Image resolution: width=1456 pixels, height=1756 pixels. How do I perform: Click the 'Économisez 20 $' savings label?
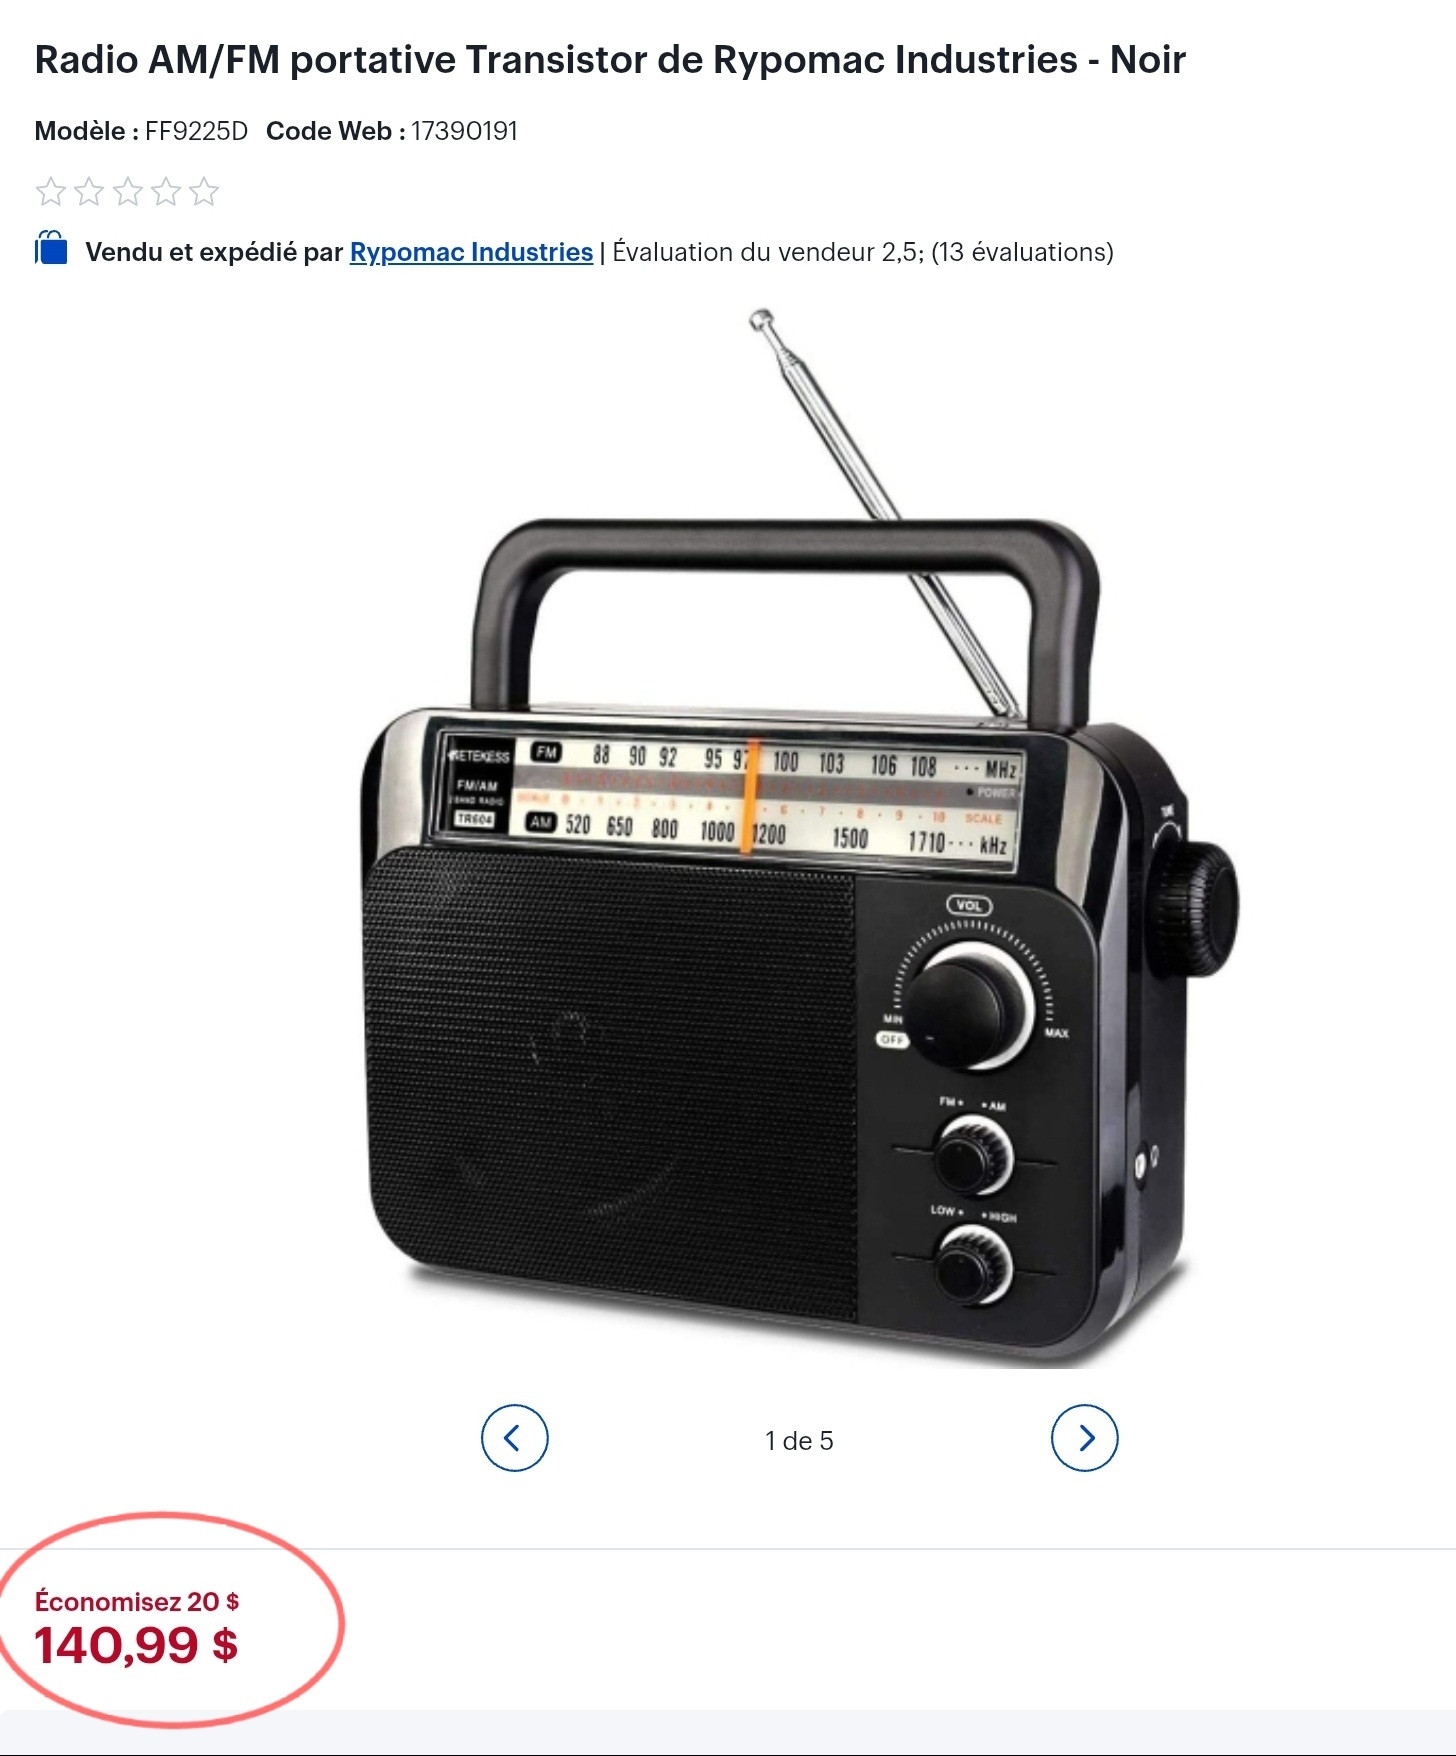coord(137,1601)
